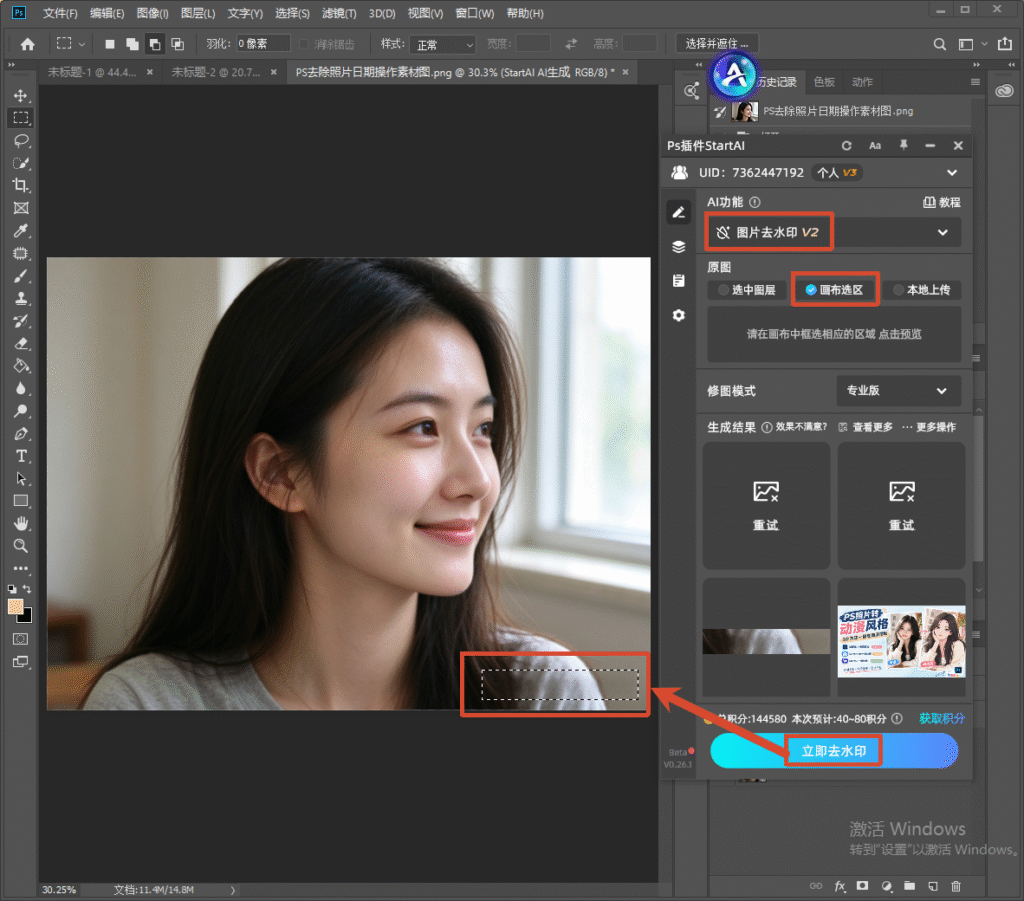Open the history panel menu icon
This screenshot has height=901, width=1024.
click(975, 82)
